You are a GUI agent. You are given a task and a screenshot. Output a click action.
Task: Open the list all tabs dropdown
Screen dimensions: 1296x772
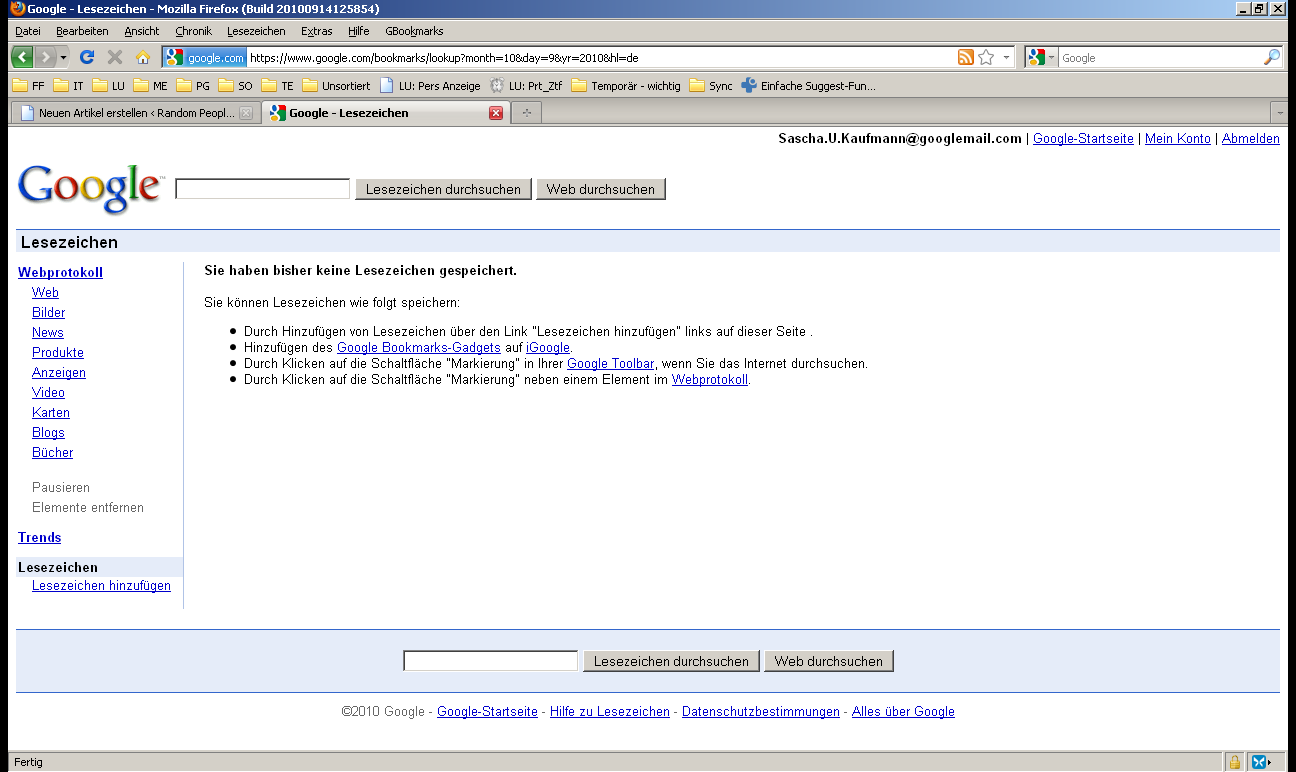pyautogui.click(x=1279, y=112)
